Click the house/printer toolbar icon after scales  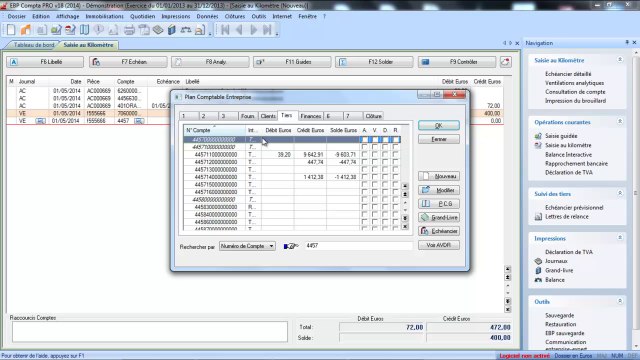point(200,30)
